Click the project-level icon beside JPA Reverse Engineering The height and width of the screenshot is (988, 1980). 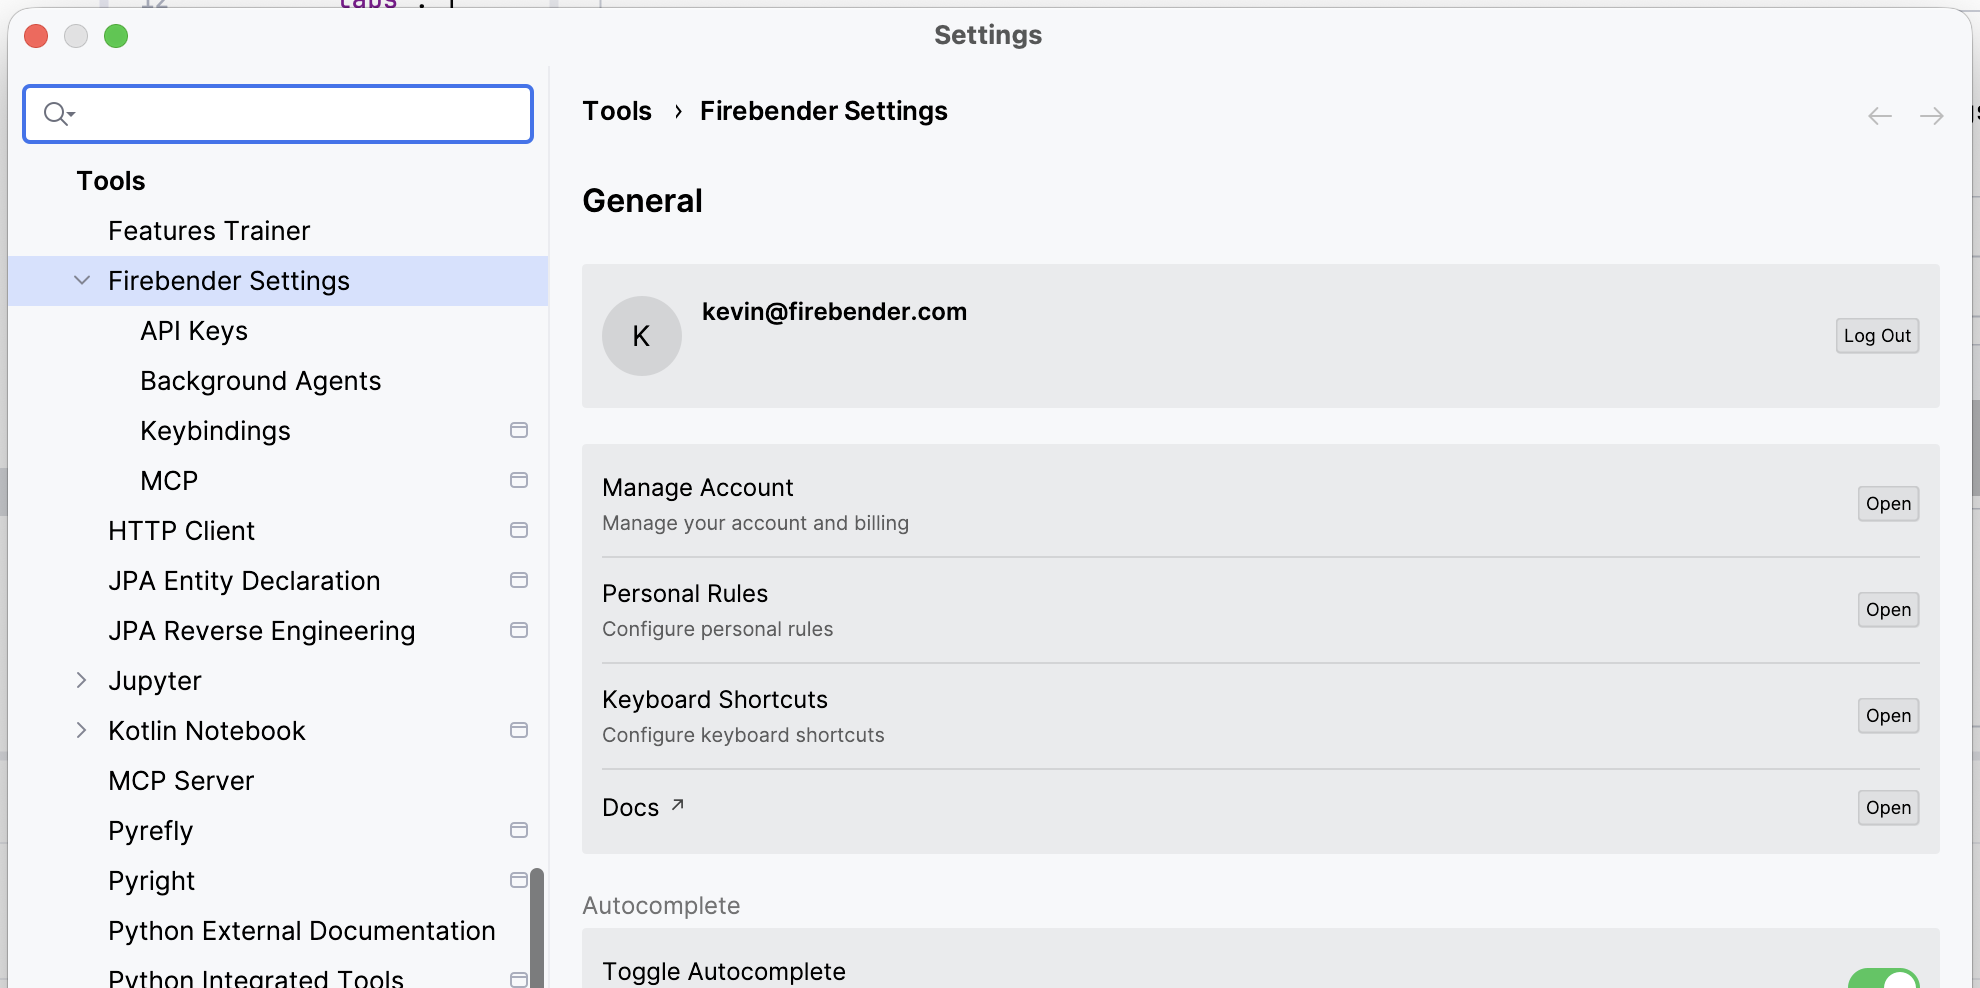(519, 630)
